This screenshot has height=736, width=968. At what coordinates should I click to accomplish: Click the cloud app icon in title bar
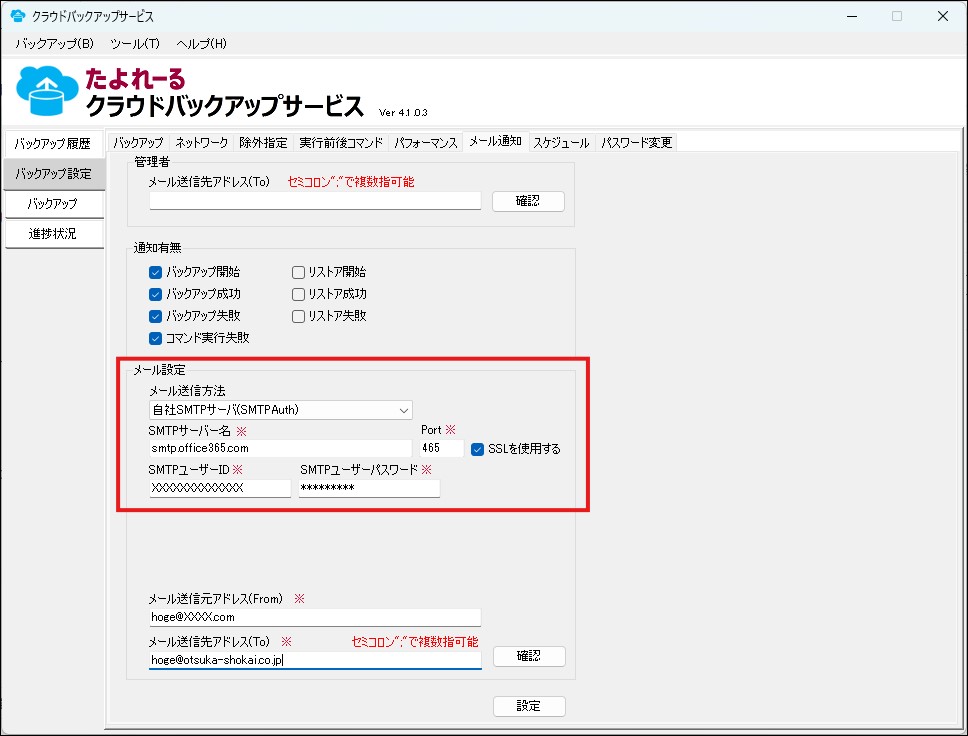17,16
